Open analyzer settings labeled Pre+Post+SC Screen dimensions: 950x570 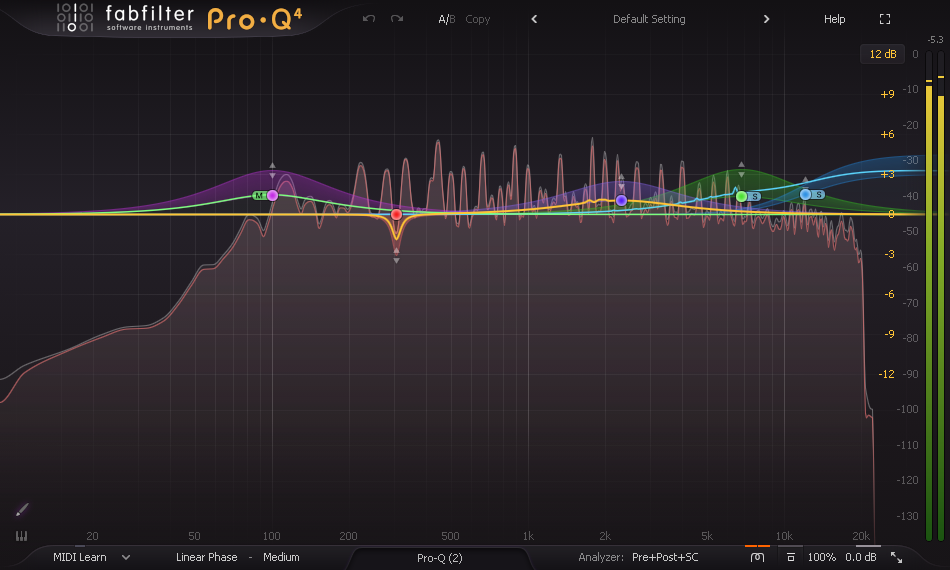coord(665,557)
